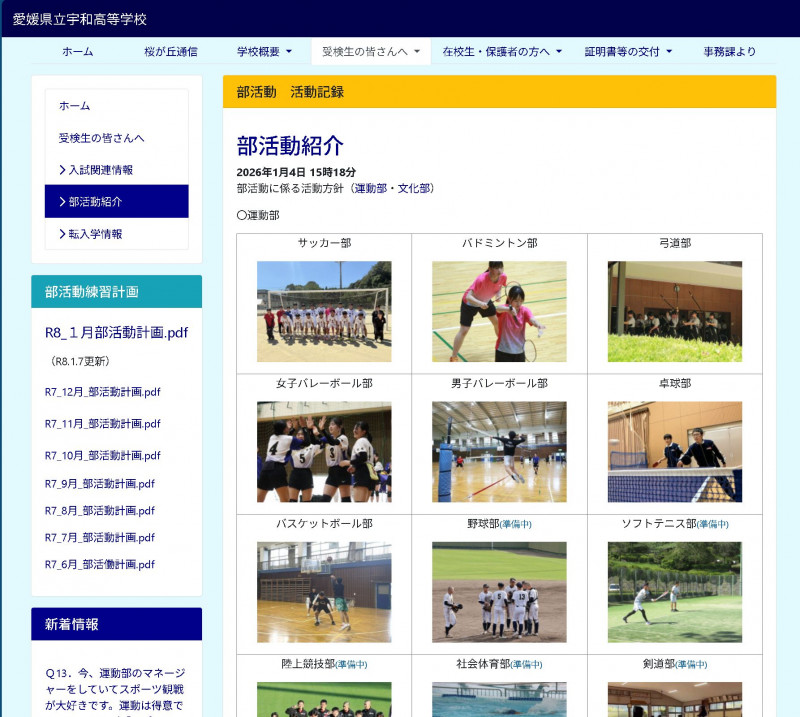This screenshot has width=800, height=717.
Task: Open the 学校概要 dropdown menu
Action: click(264, 52)
